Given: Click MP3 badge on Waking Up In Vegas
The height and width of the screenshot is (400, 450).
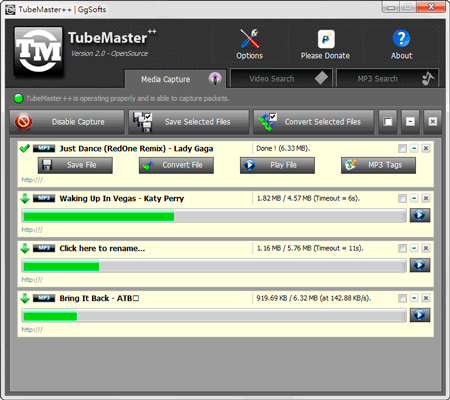Looking at the screenshot, I should 44,198.
